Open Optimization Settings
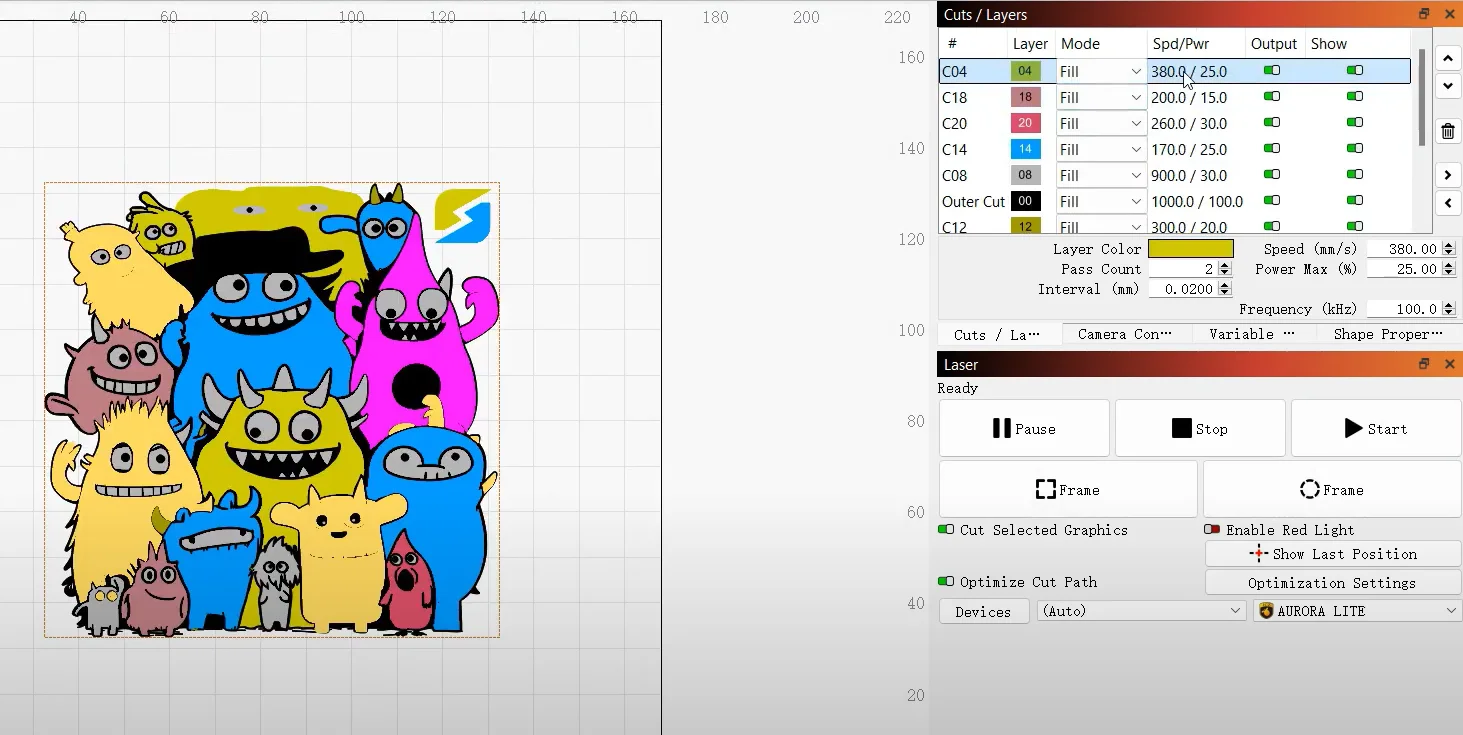This screenshot has width=1463, height=735. click(x=1333, y=583)
